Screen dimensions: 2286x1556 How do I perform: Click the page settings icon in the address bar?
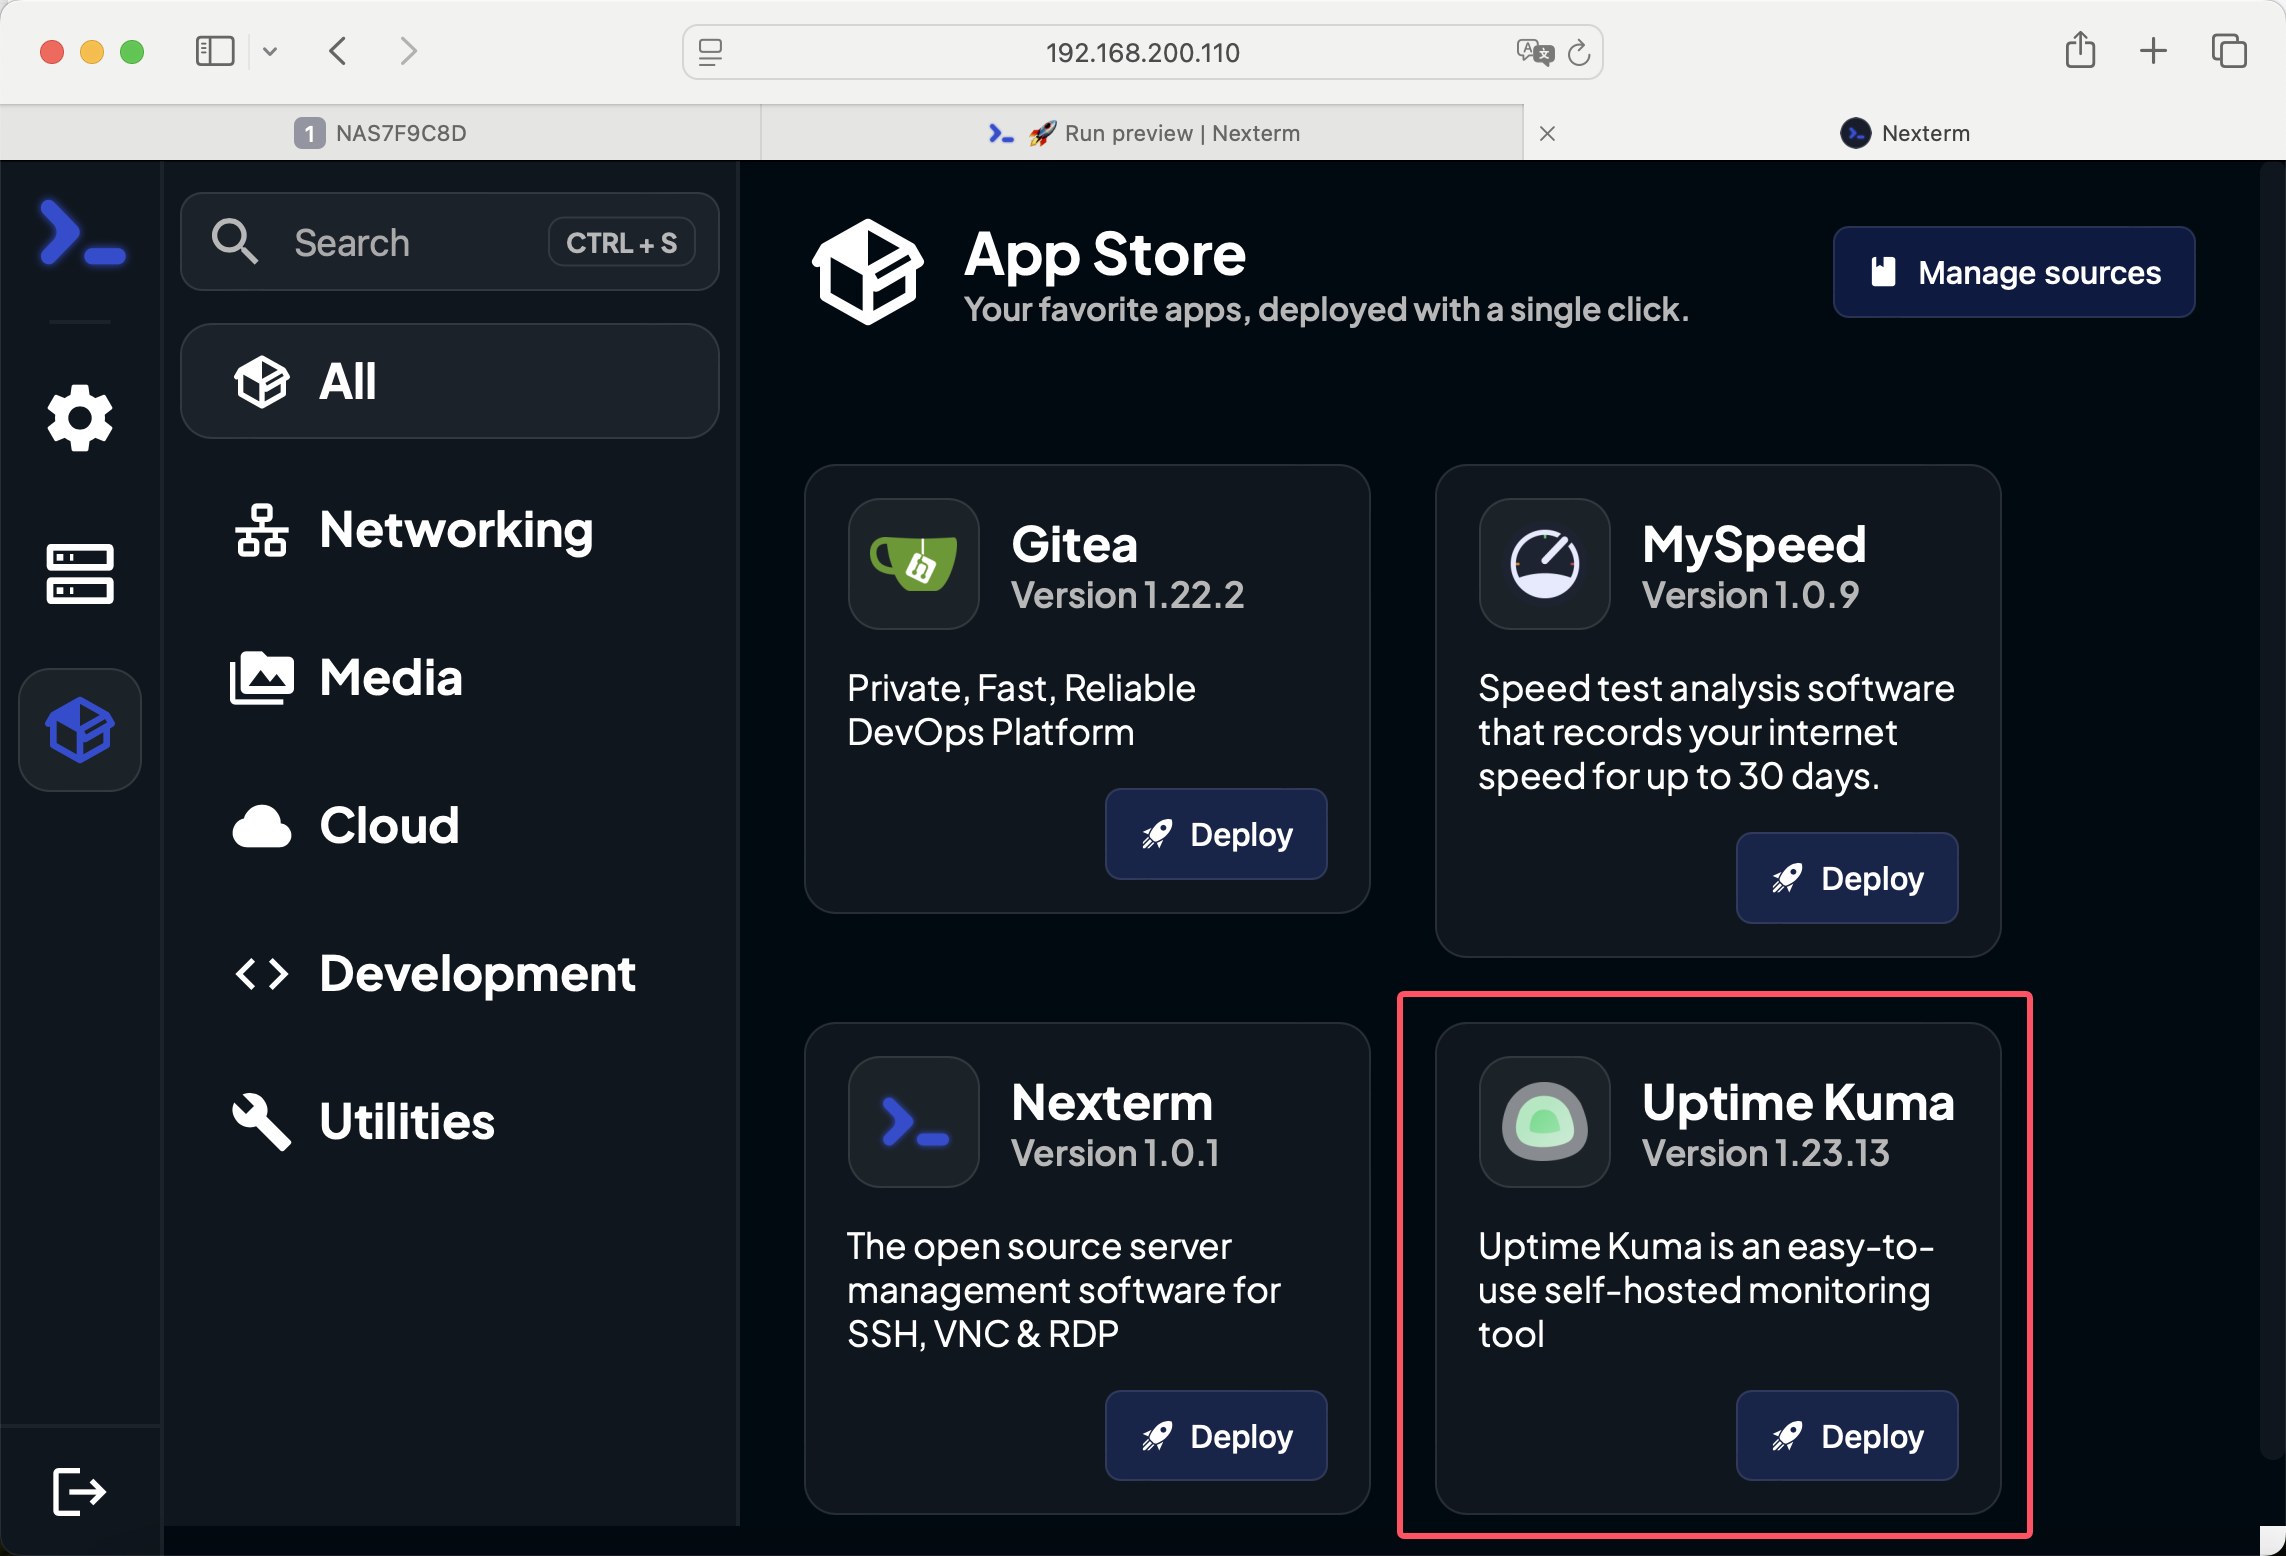point(710,52)
